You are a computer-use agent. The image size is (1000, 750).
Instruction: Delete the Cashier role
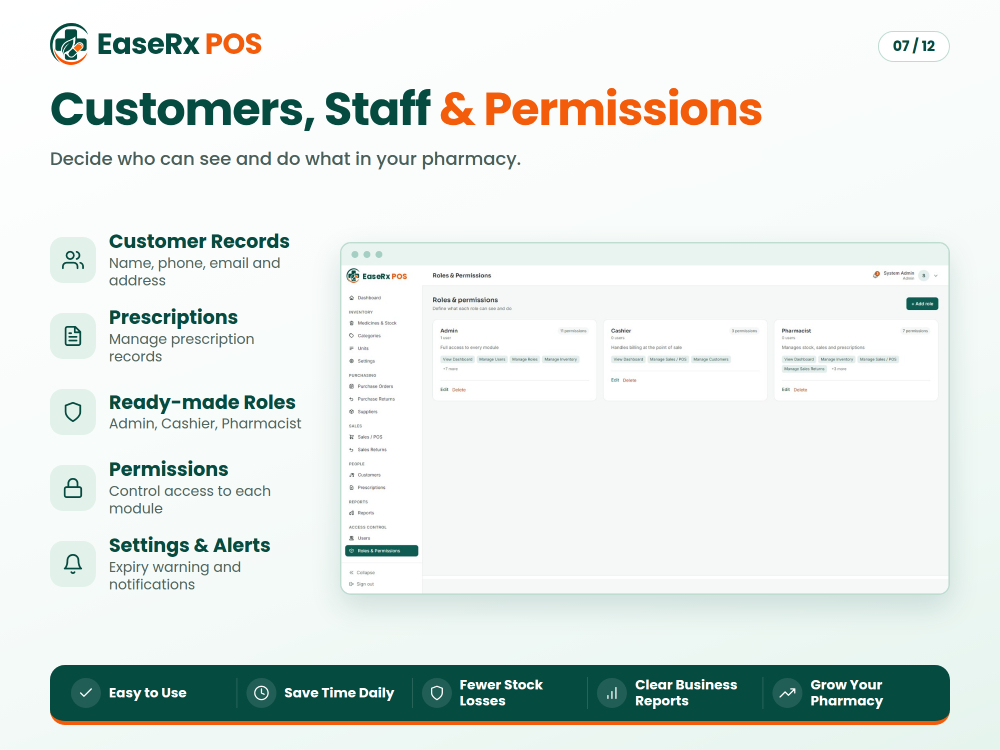point(629,380)
